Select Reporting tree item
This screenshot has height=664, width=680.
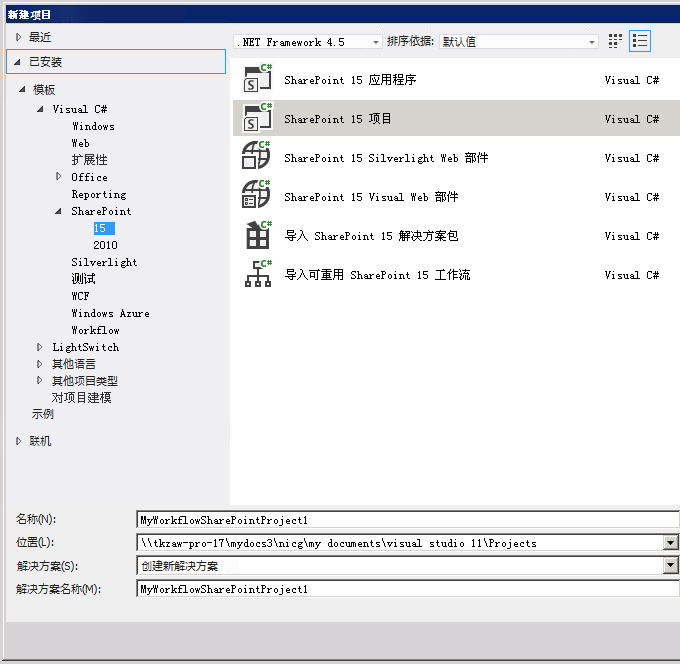[x=99, y=194]
